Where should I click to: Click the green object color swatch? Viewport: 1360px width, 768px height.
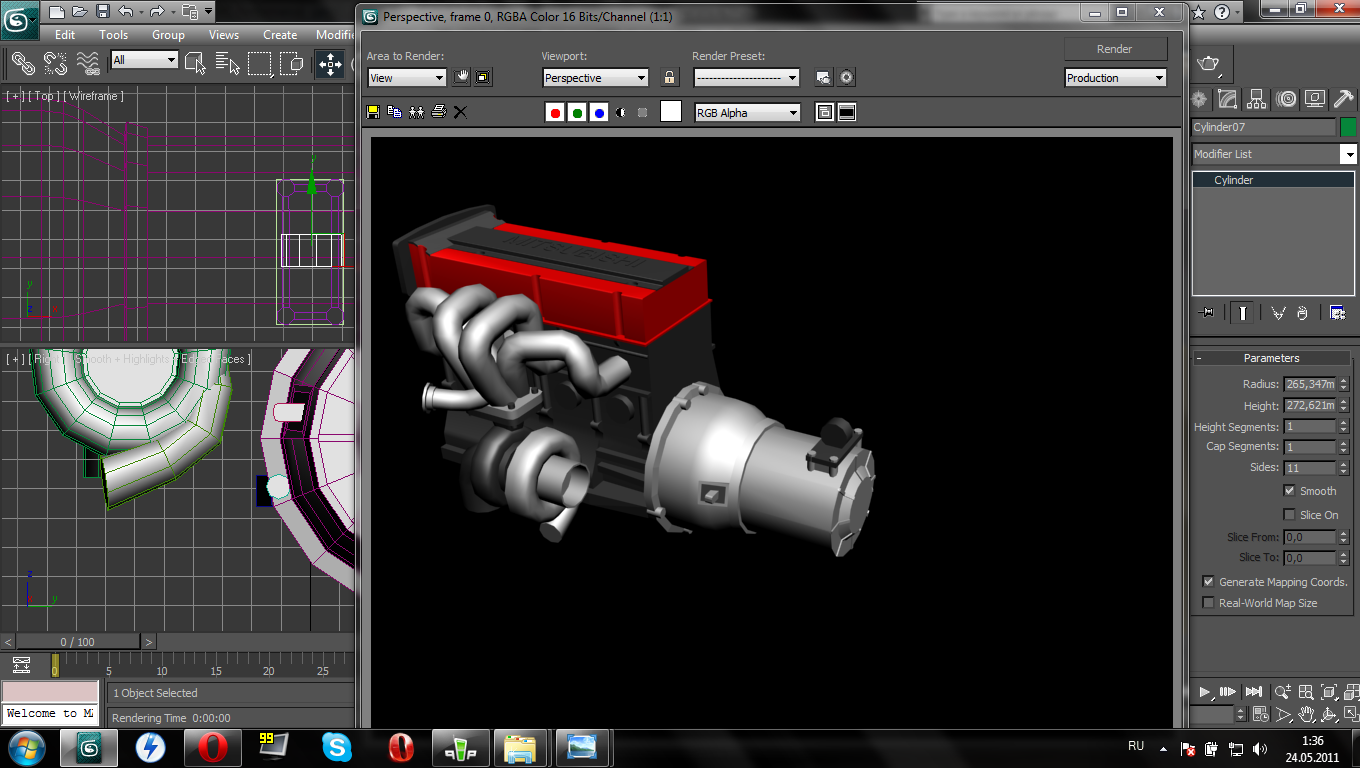(x=1348, y=127)
